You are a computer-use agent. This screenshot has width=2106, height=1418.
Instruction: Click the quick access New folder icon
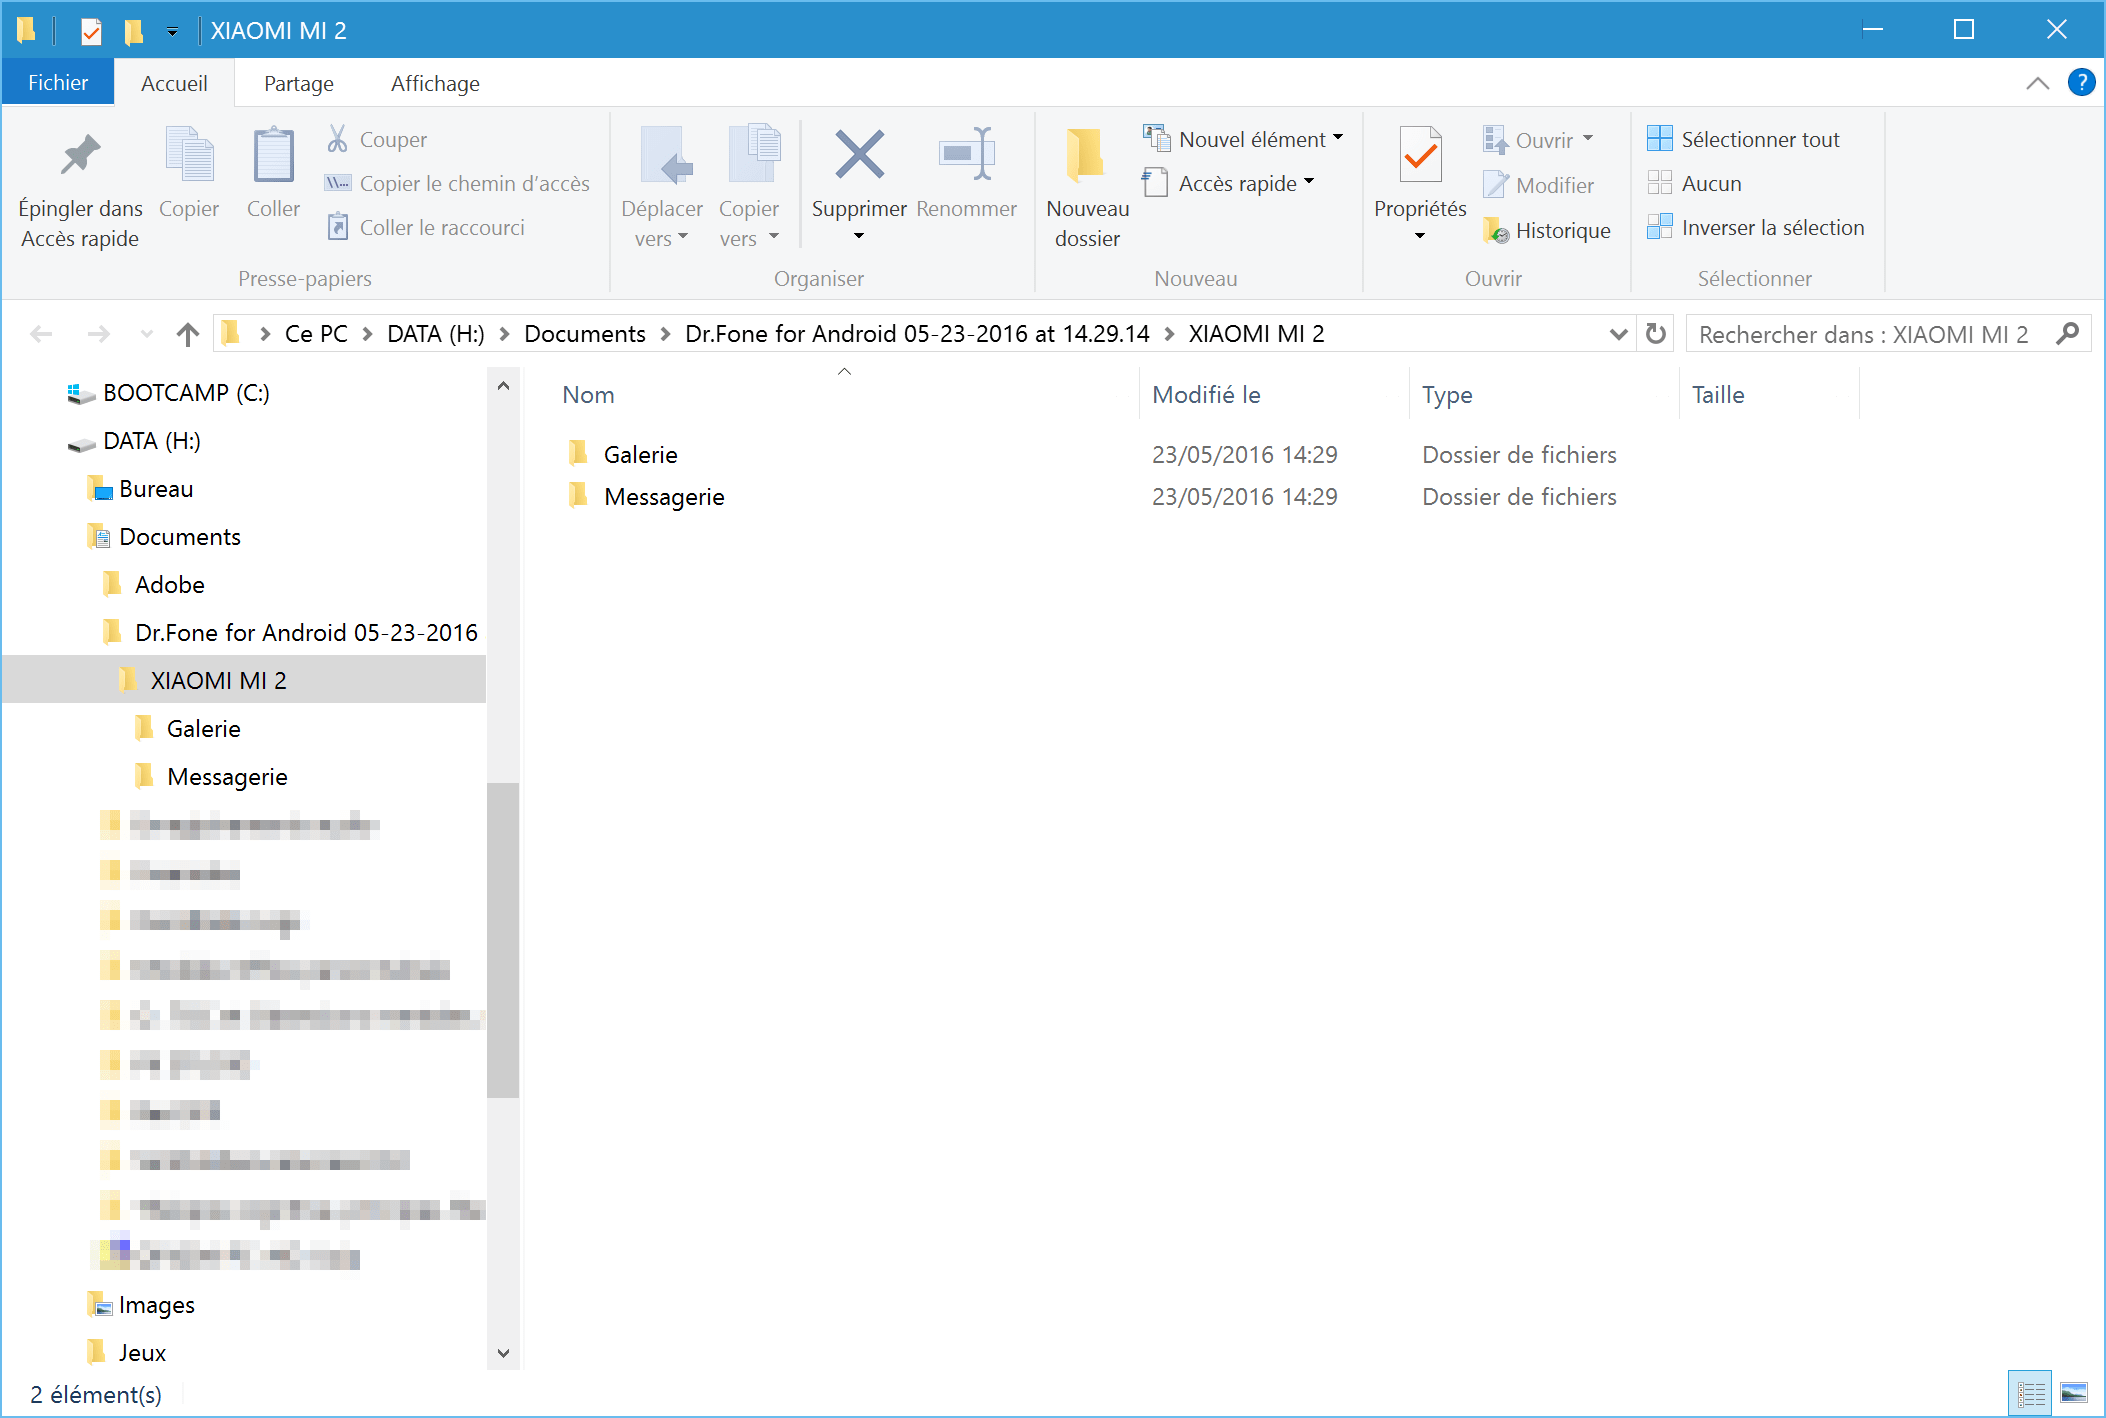coord(134,31)
